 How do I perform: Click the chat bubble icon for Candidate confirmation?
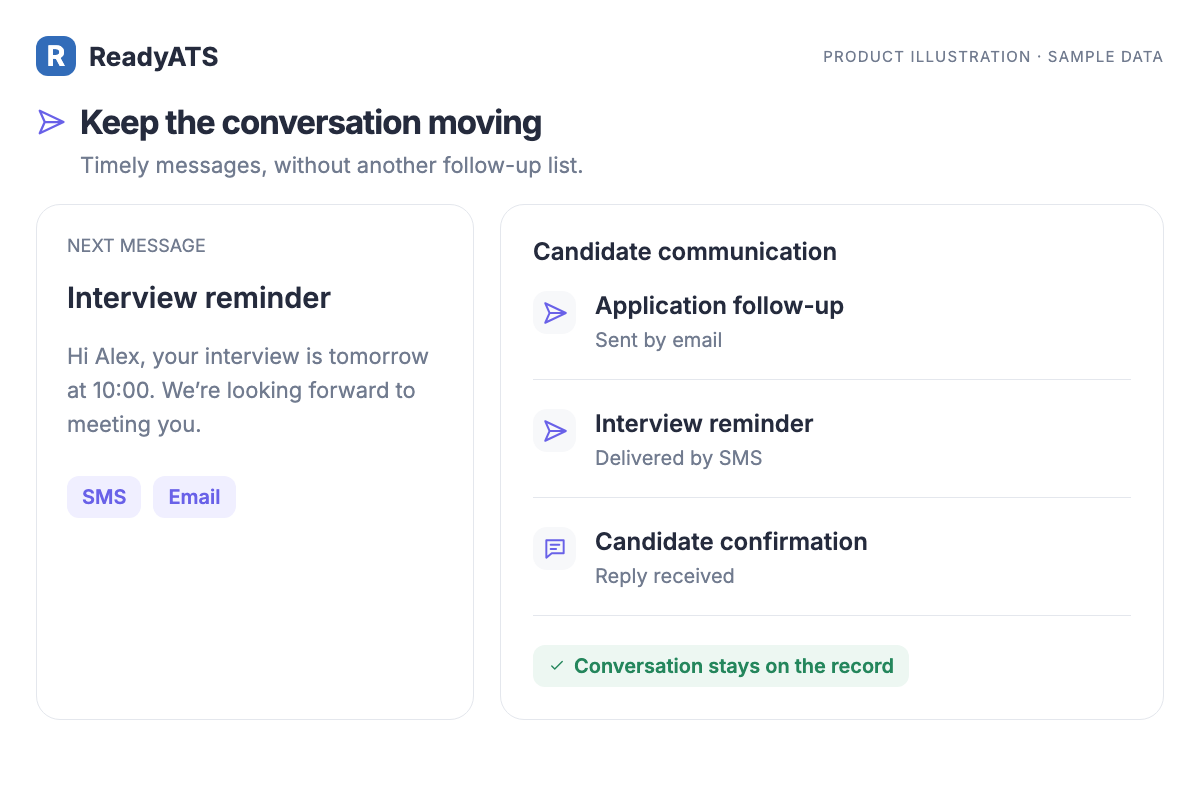[555, 549]
